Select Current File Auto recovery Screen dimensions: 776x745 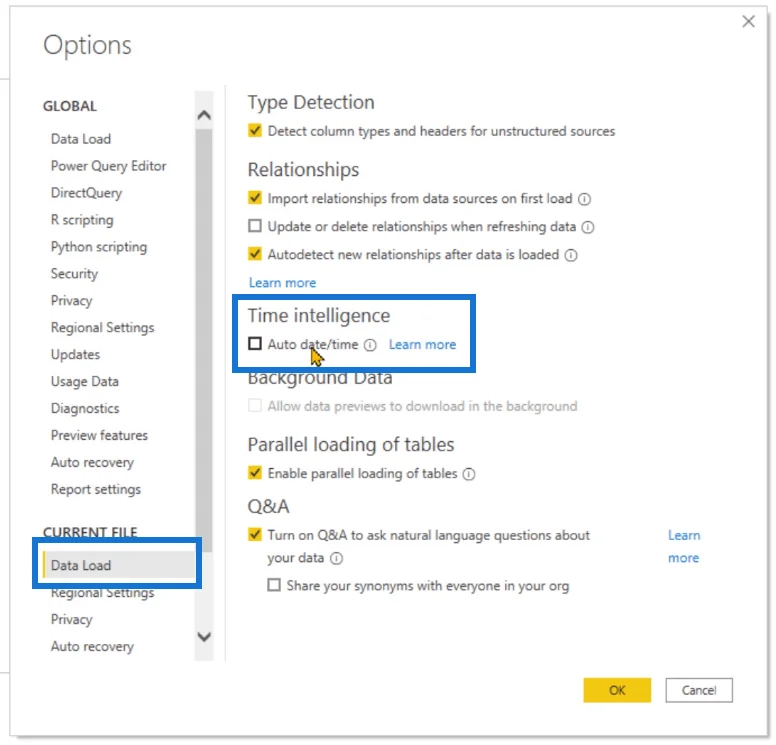(93, 646)
